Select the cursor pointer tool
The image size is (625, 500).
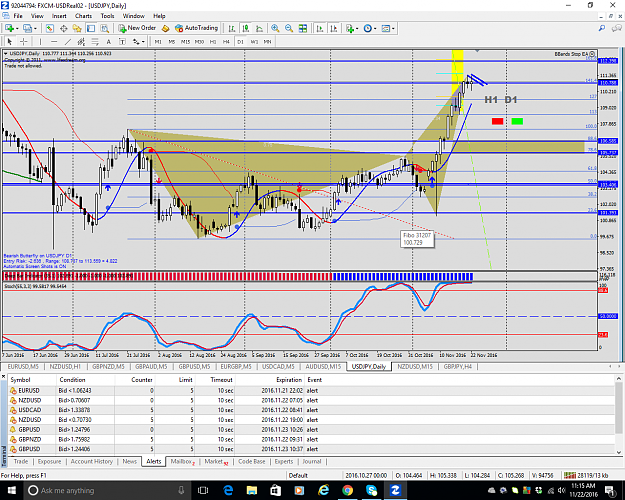click(10, 41)
